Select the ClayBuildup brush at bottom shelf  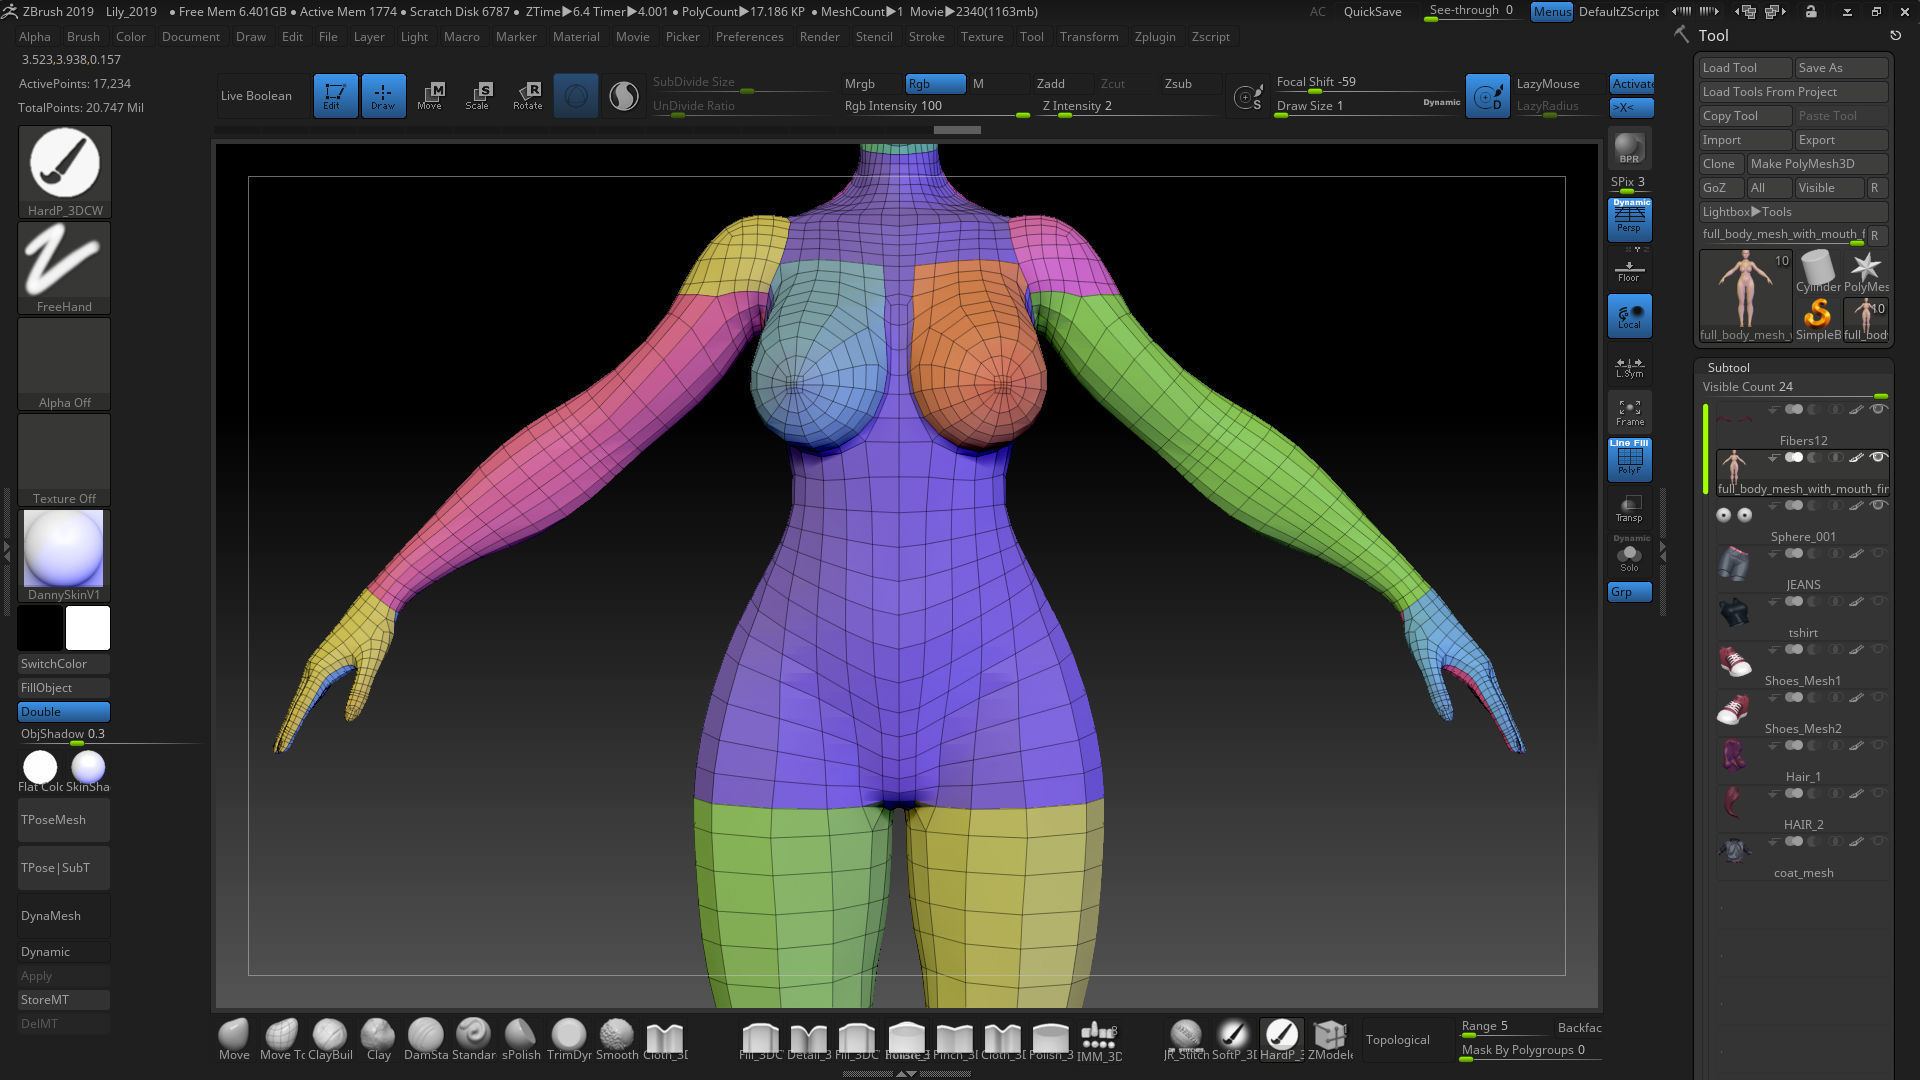pos(330,1040)
